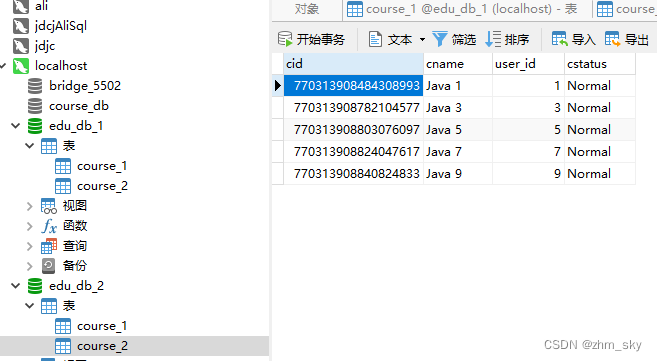Click the 导出 export button

[x=627, y=40]
